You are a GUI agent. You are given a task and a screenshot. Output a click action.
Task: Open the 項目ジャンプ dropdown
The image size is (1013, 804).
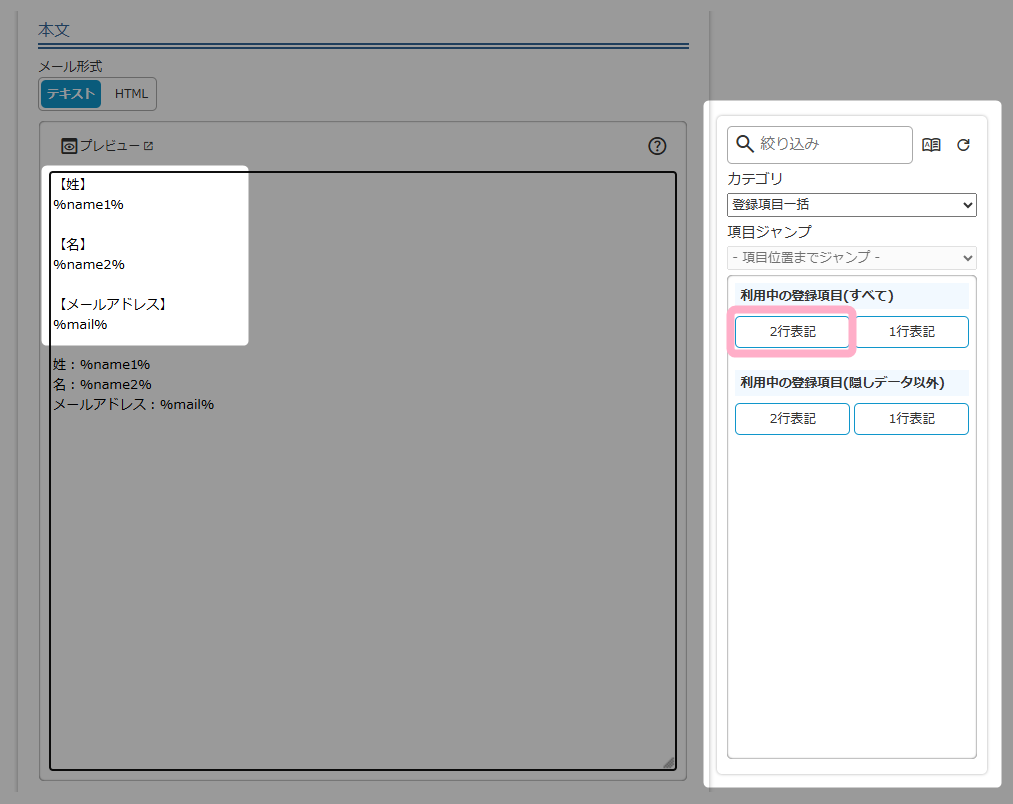coord(851,257)
